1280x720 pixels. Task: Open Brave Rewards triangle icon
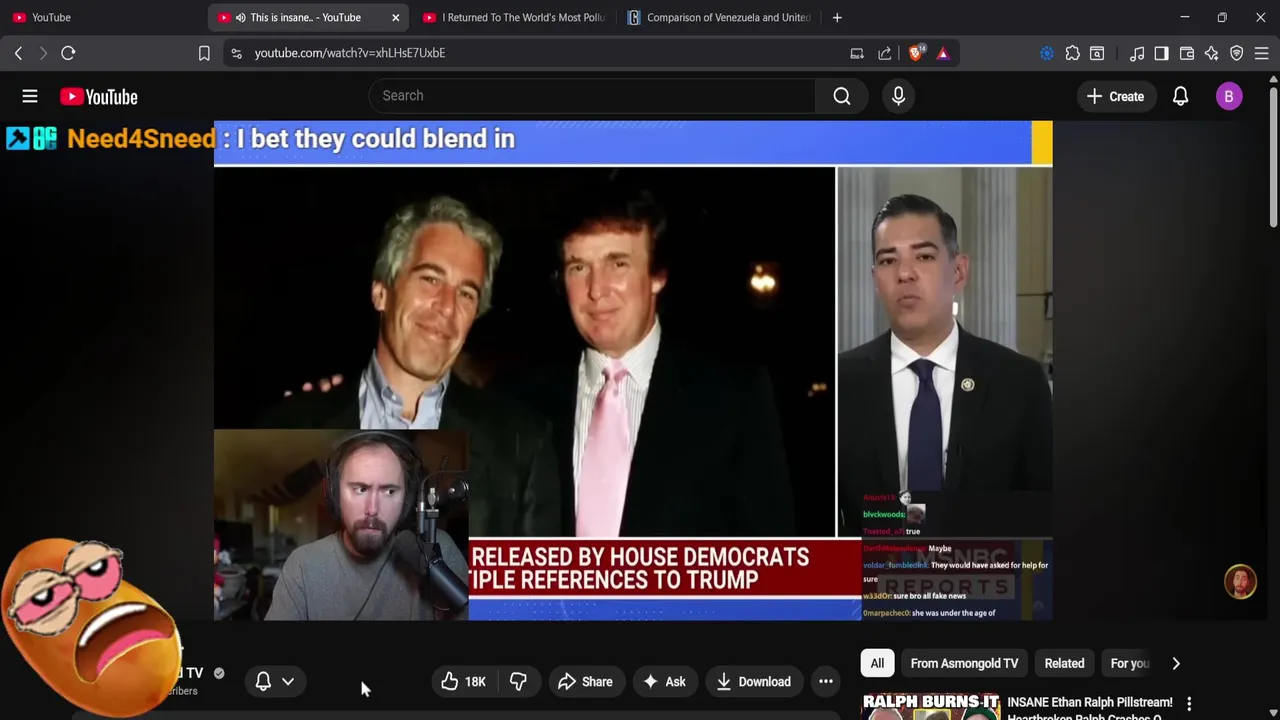click(x=943, y=53)
